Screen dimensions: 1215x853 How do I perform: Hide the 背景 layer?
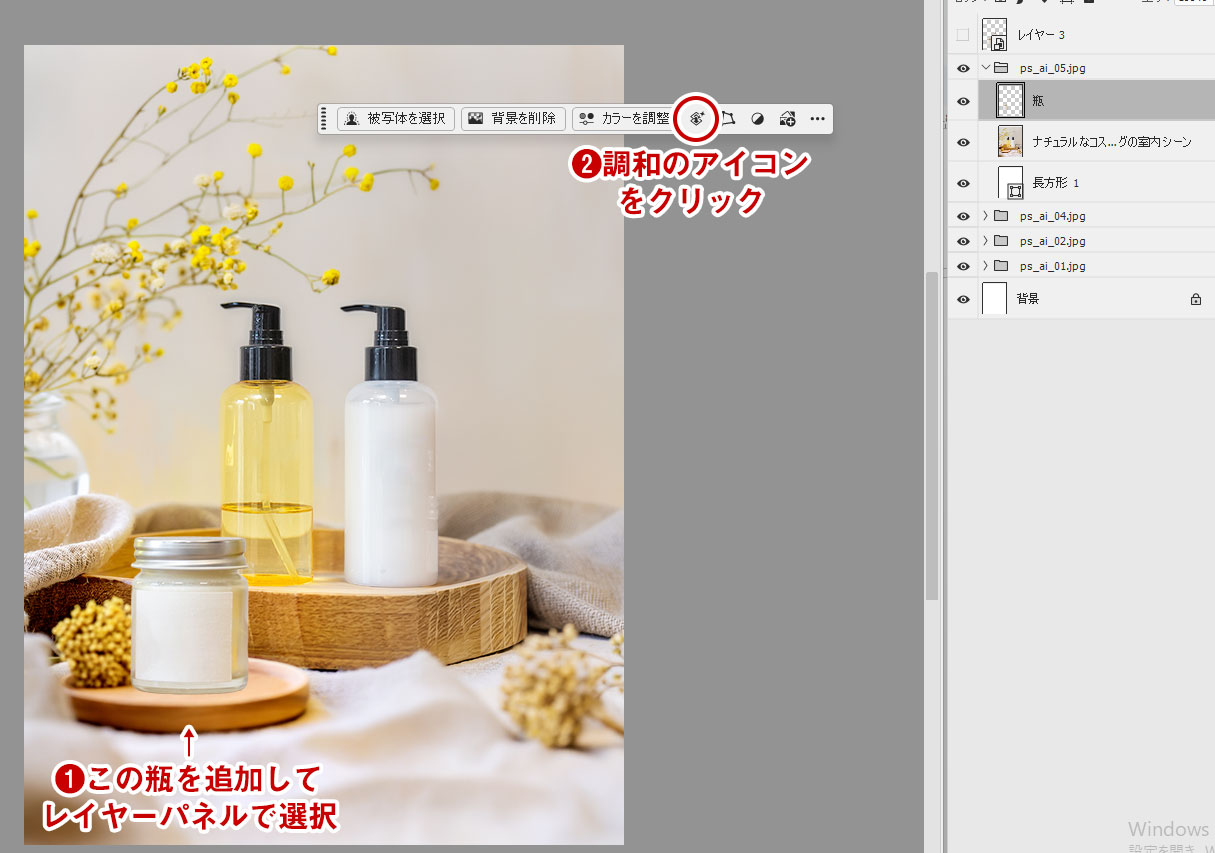coord(963,299)
